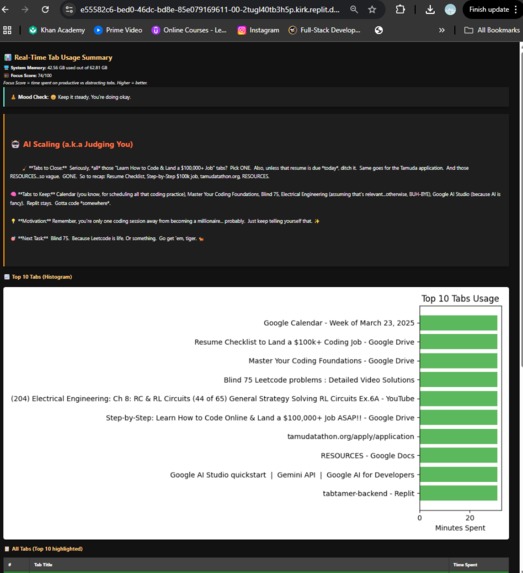Click the Google AI Studio quickstart label

click(292, 475)
